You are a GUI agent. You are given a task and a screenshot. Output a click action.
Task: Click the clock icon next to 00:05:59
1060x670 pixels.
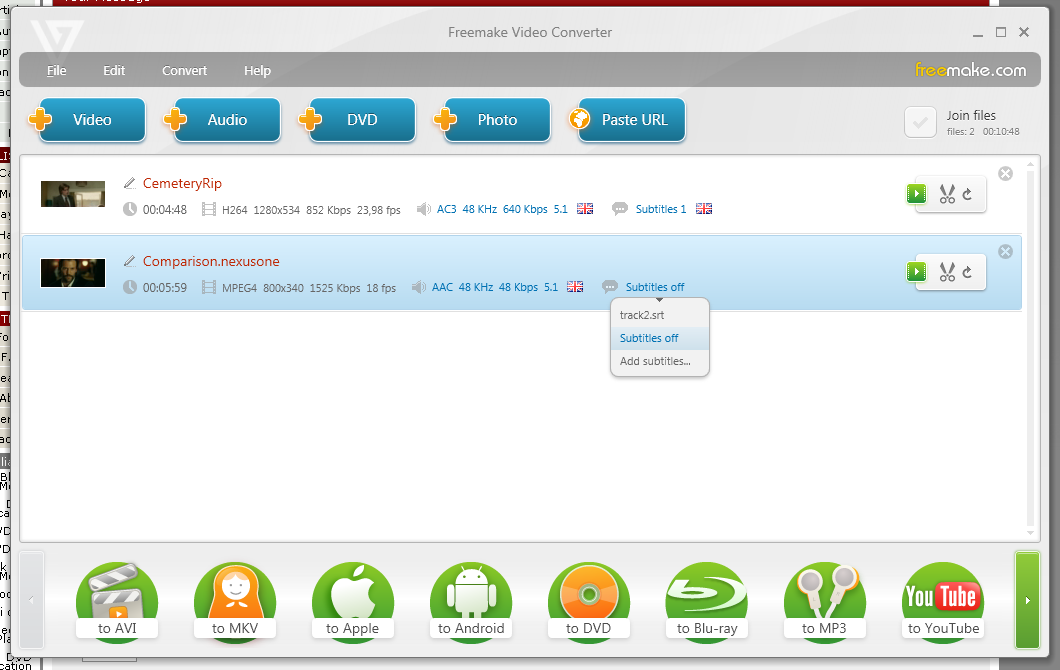click(x=130, y=287)
